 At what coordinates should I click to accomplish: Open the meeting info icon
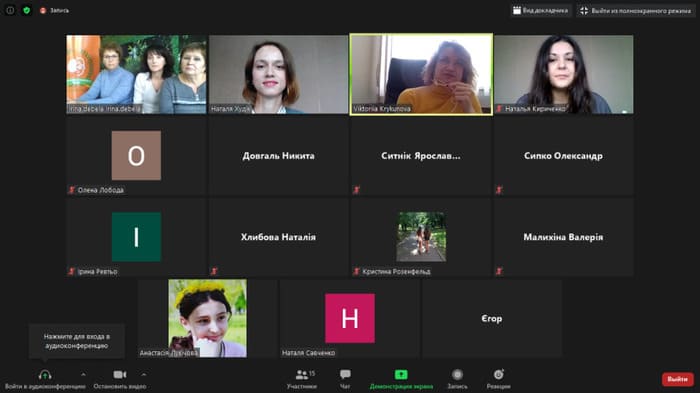pyautogui.click(x=10, y=10)
